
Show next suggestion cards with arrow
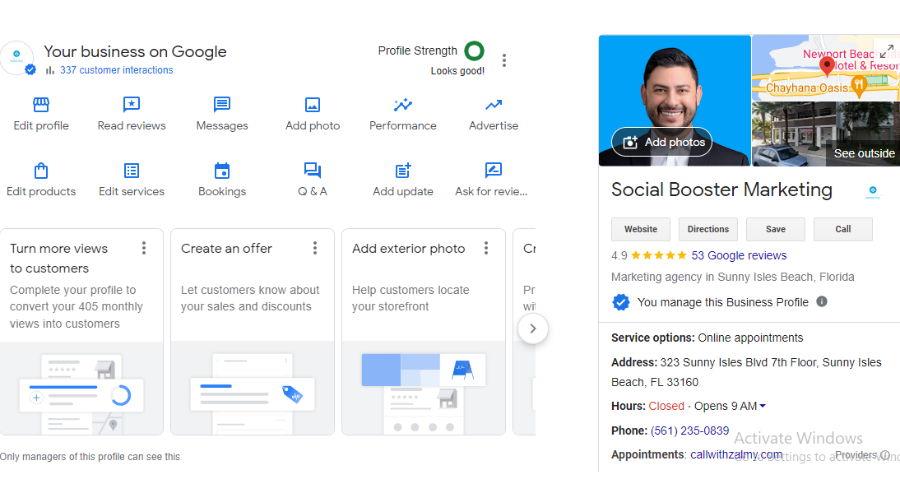pos(533,328)
